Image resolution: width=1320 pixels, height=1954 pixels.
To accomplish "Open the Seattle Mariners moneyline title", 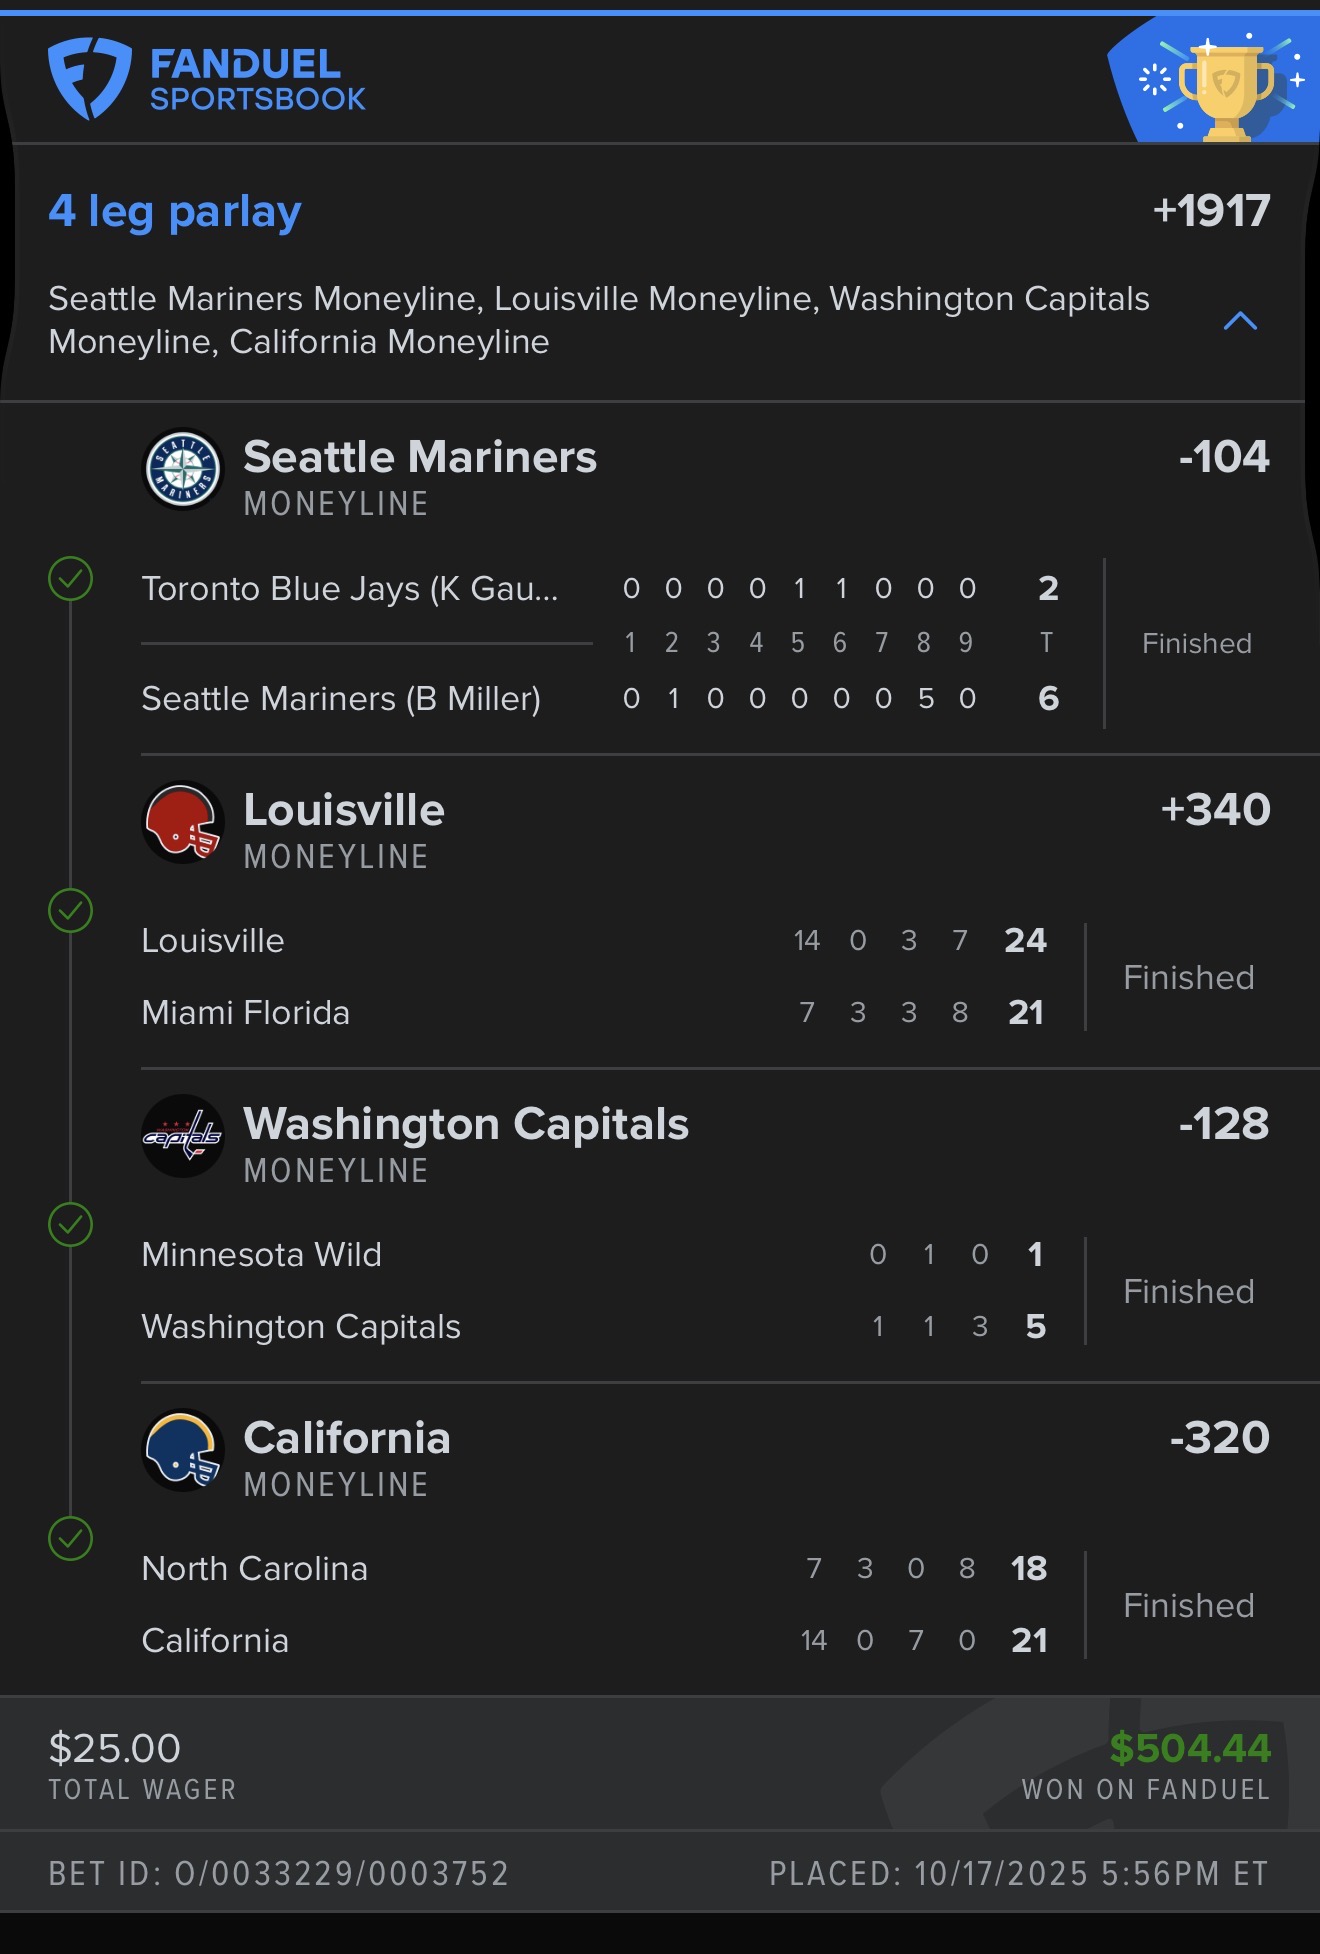I will (420, 457).
